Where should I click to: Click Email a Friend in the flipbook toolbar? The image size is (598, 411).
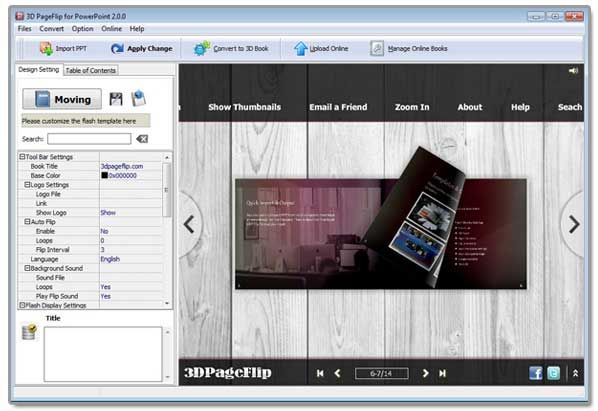(x=338, y=107)
